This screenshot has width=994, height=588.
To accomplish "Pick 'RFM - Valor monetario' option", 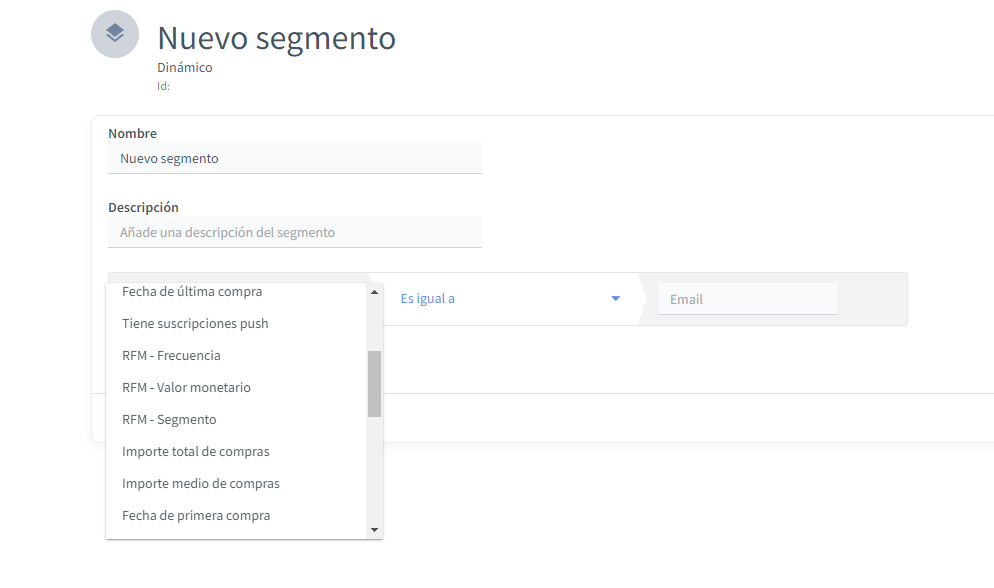I will point(186,388).
